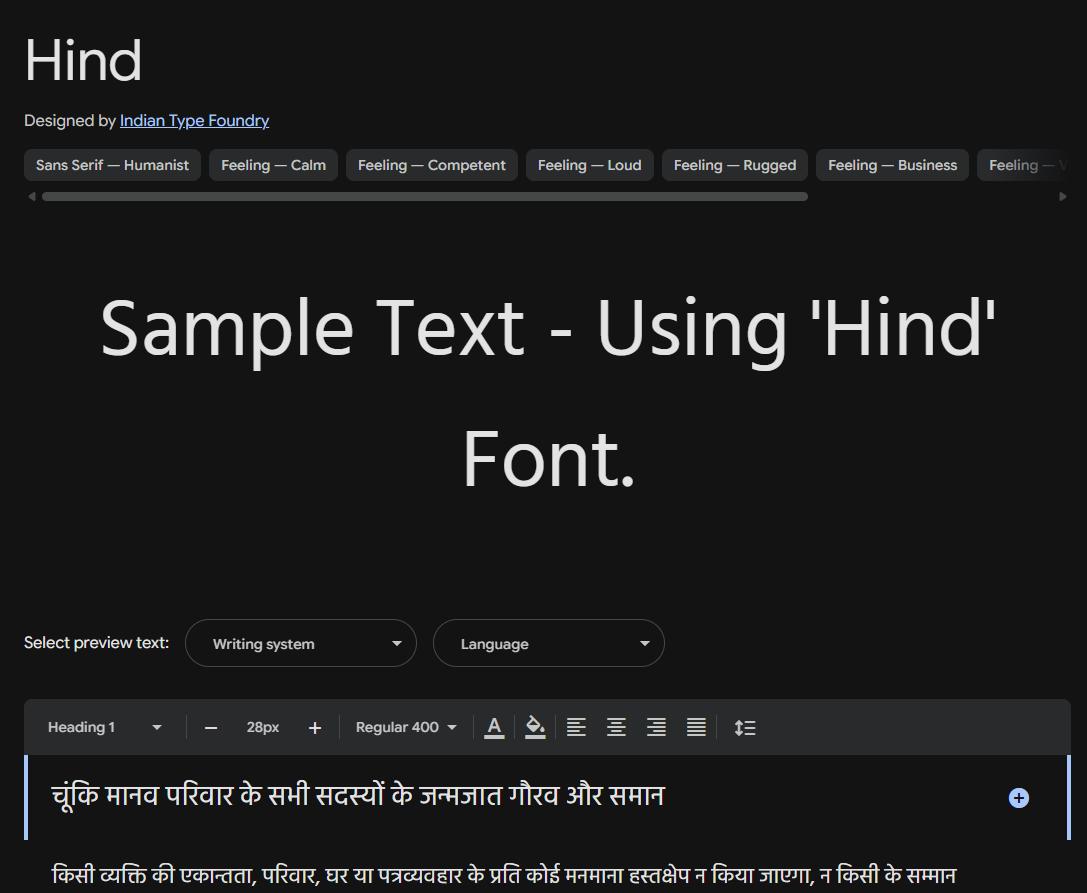Click the Sample Text preview heading
Screen dimensions: 1087x893
tap(548, 394)
